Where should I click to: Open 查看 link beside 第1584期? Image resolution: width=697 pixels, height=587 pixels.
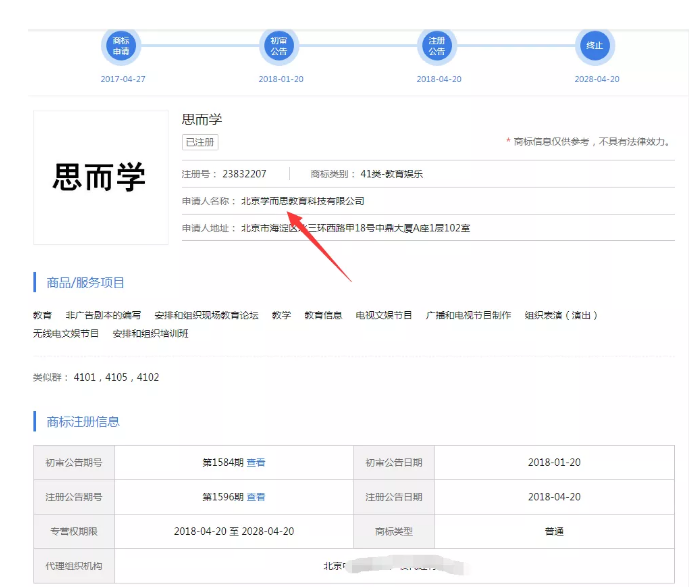[256, 463]
